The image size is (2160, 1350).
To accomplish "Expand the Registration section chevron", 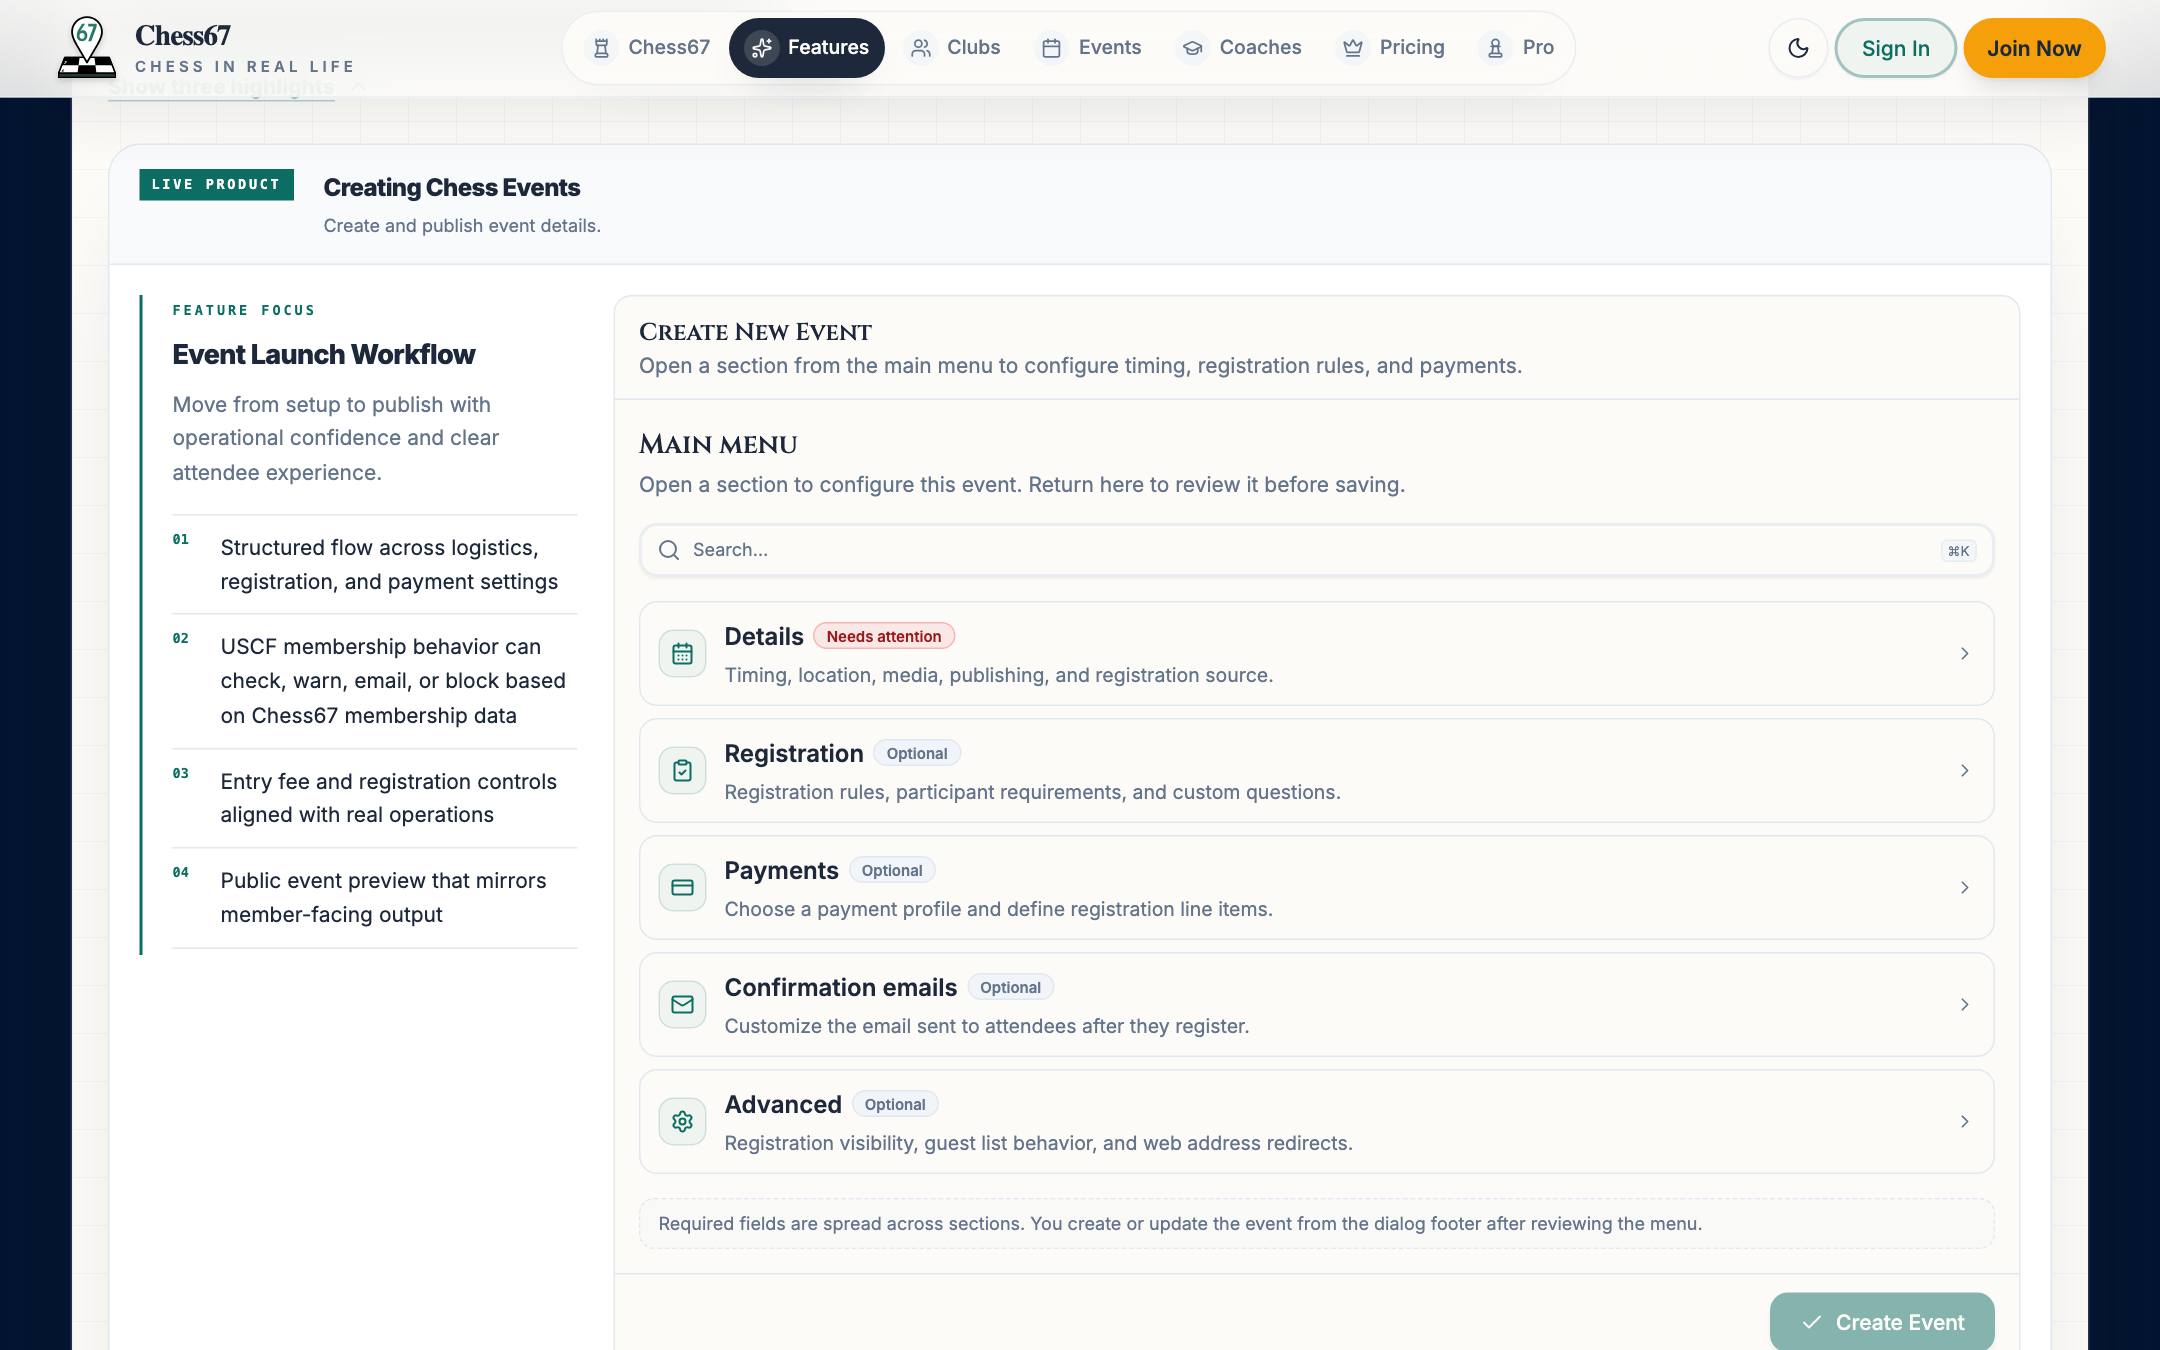I will tap(1964, 771).
